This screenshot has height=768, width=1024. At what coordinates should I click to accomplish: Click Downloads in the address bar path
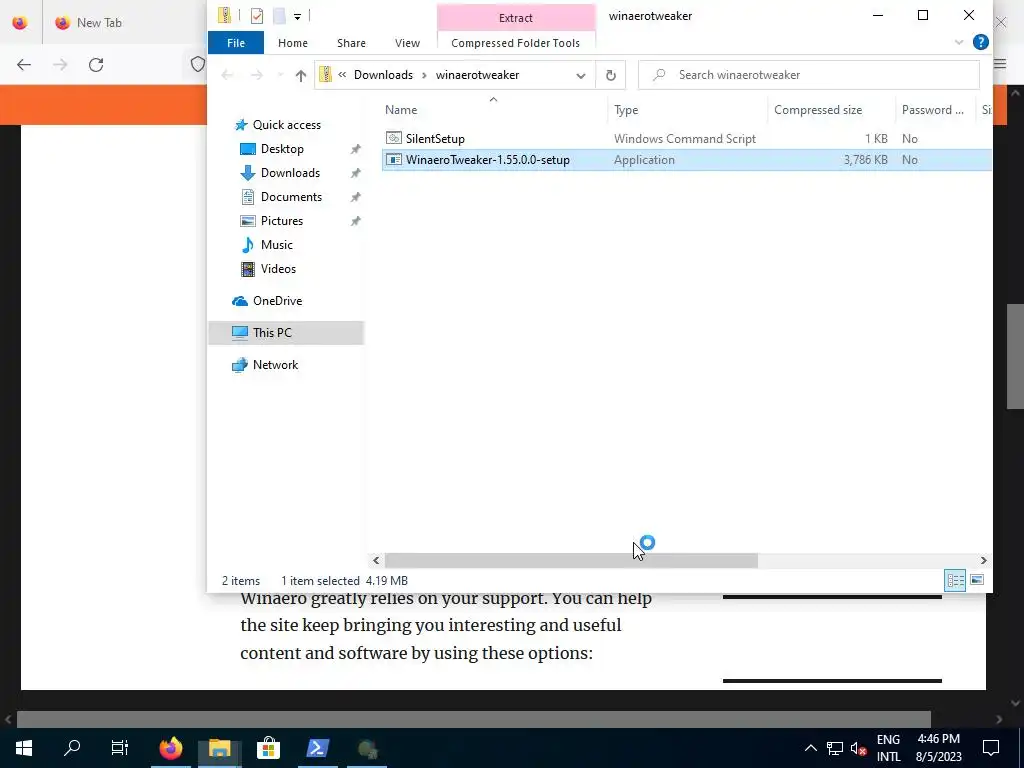coord(383,75)
